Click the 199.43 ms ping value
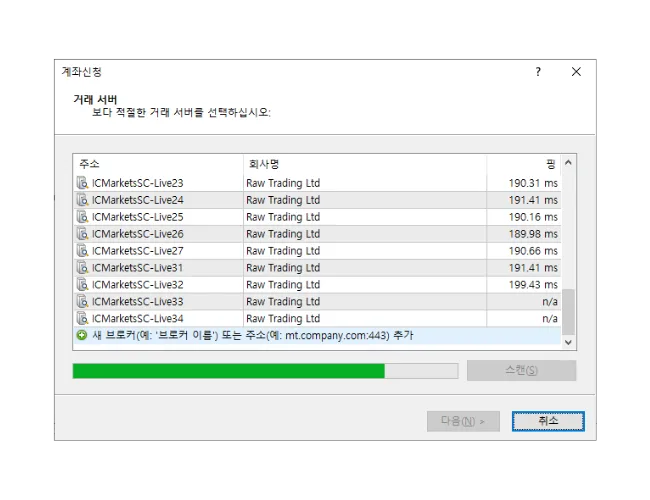This screenshot has height=500, width=650. tap(533, 285)
